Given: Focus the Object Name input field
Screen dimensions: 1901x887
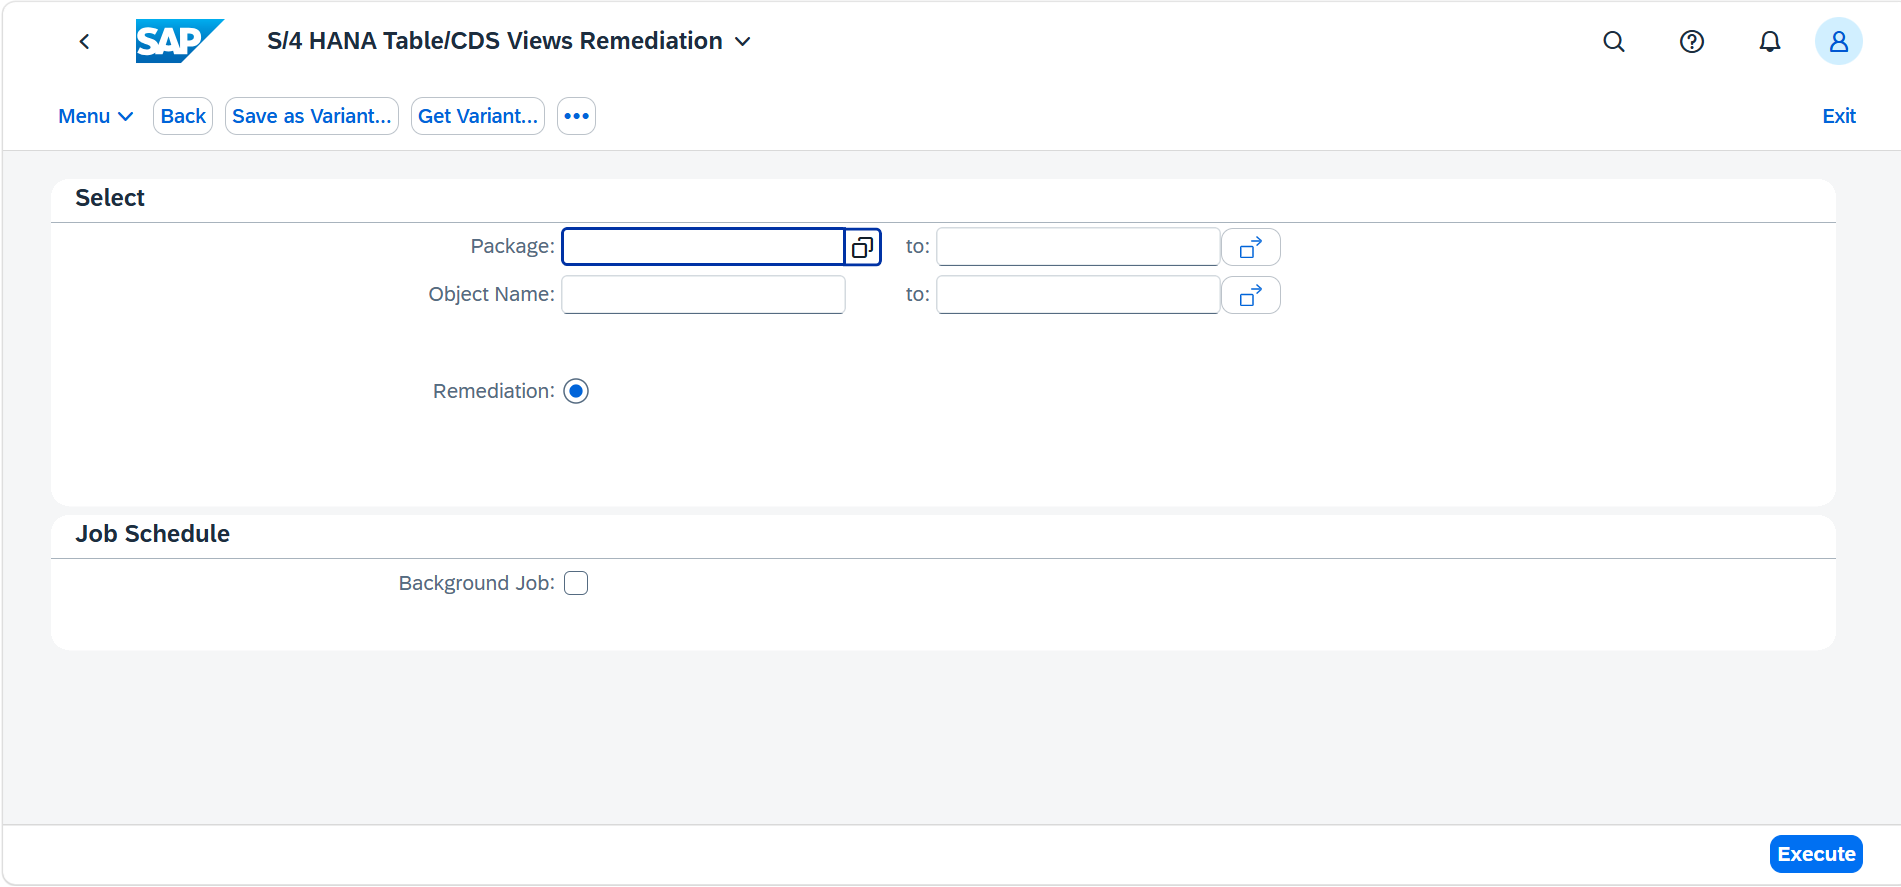Looking at the screenshot, I should pyautogui.click(x=704, y=295).
